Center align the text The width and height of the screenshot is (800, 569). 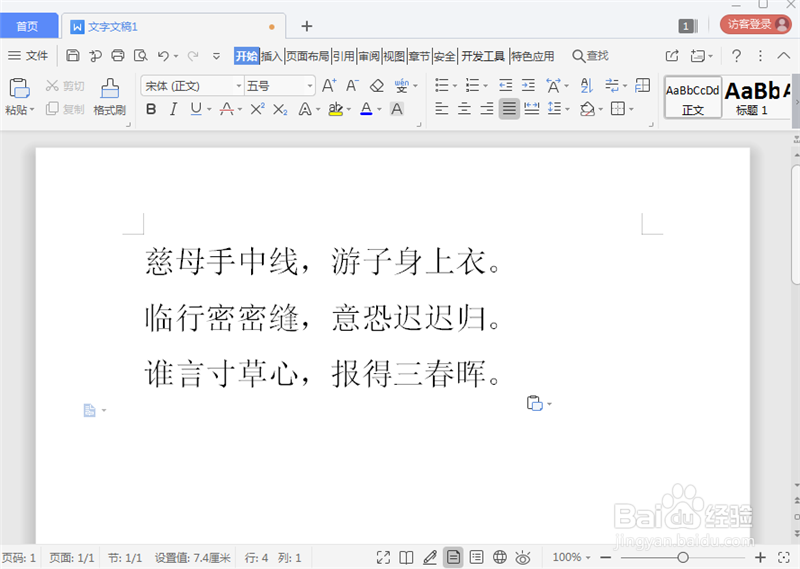coord(464,109)
